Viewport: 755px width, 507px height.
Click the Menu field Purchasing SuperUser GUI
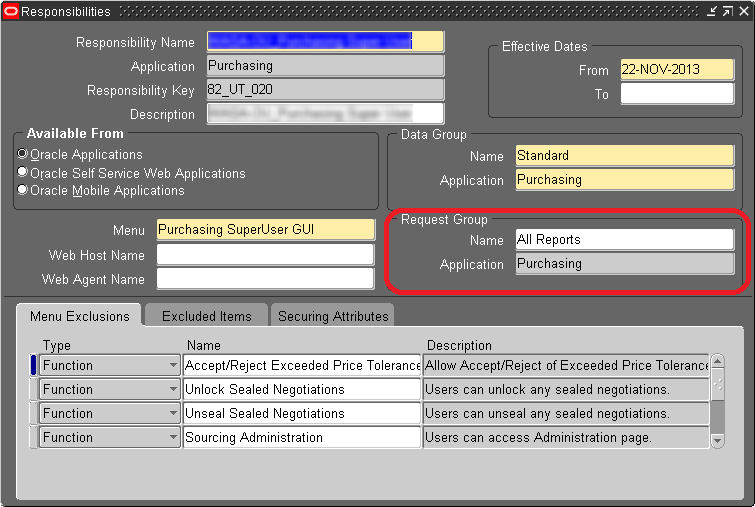[266, 229]
